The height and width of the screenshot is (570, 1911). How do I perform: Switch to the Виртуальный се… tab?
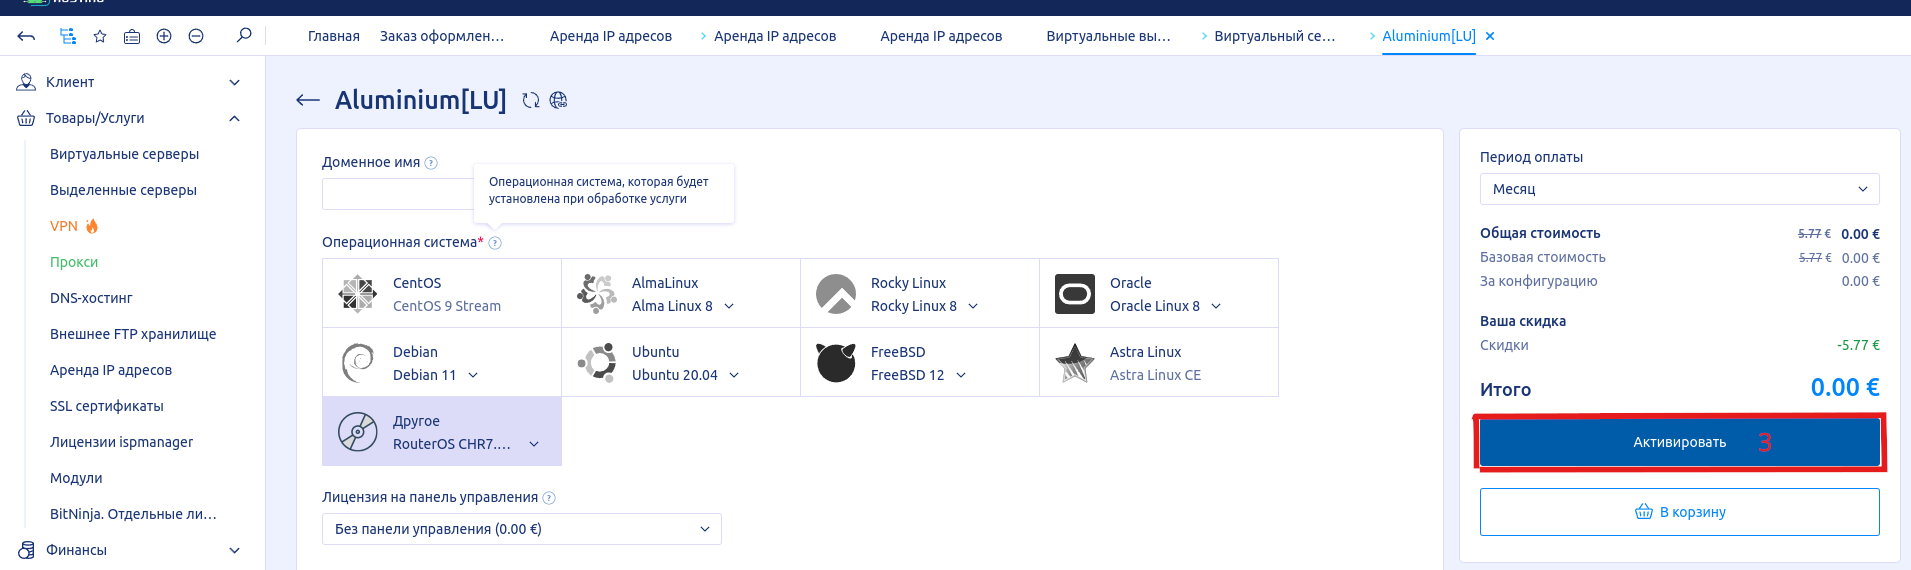1274,36
